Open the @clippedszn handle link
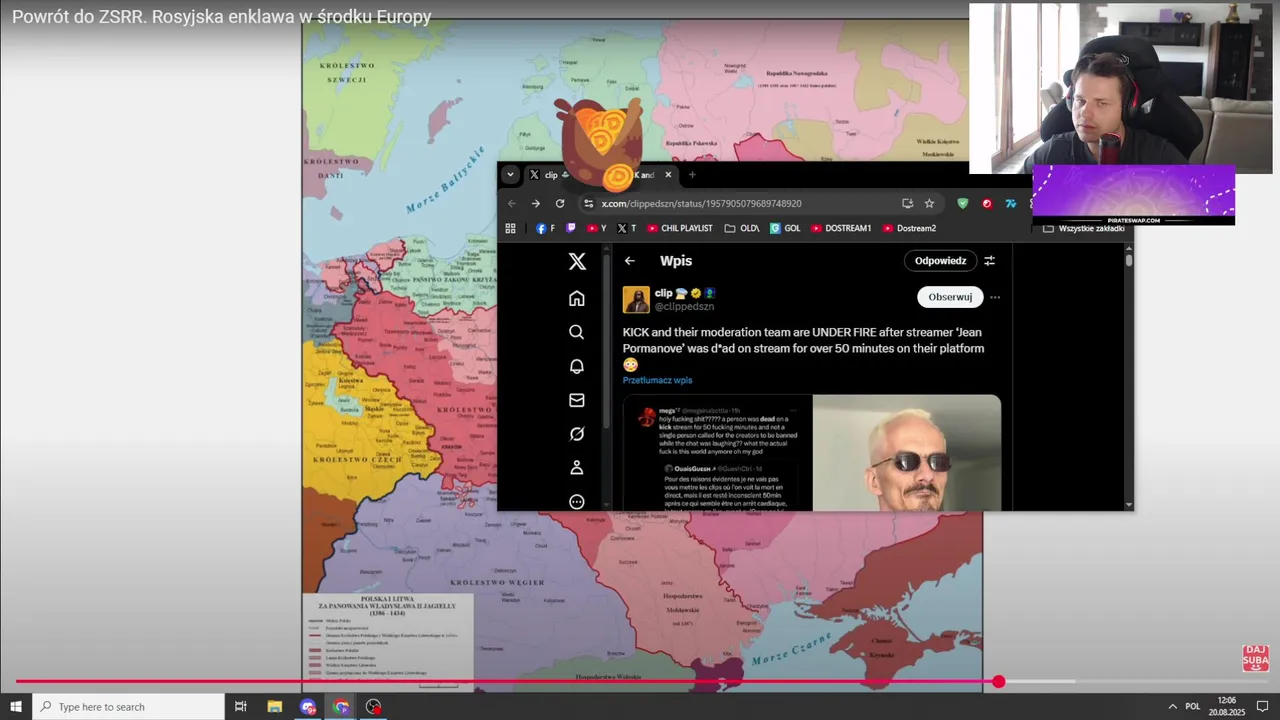Screen dimensions: 1280x720 pos(684,307)
